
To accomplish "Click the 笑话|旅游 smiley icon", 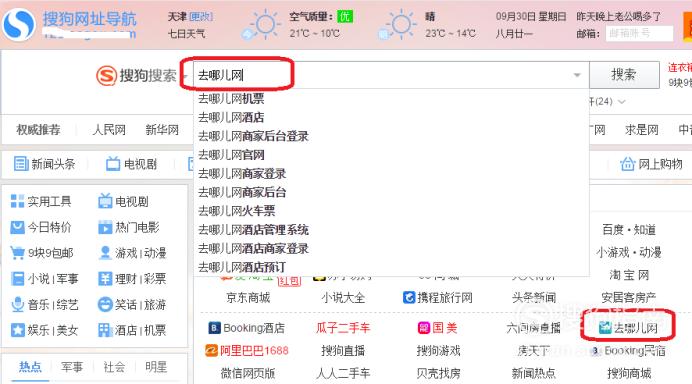I will (105, 305).
